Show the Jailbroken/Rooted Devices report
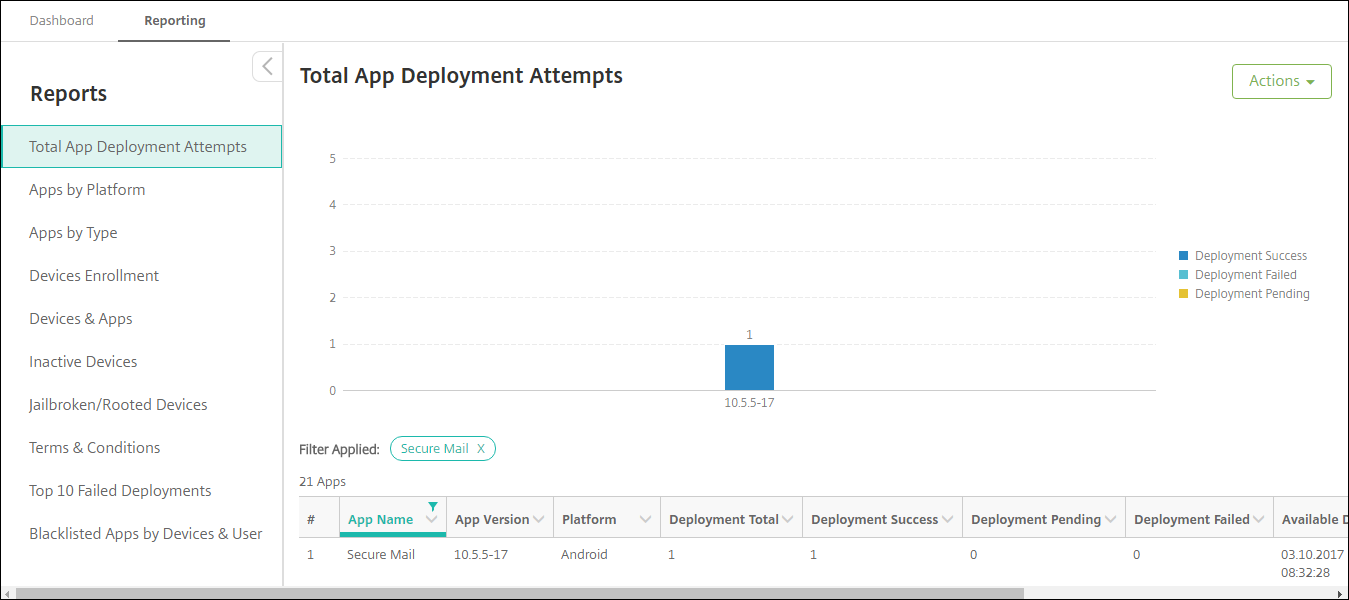Viewport: 1349px width, 600px height. pyautogui.click(x=118, y=405)
